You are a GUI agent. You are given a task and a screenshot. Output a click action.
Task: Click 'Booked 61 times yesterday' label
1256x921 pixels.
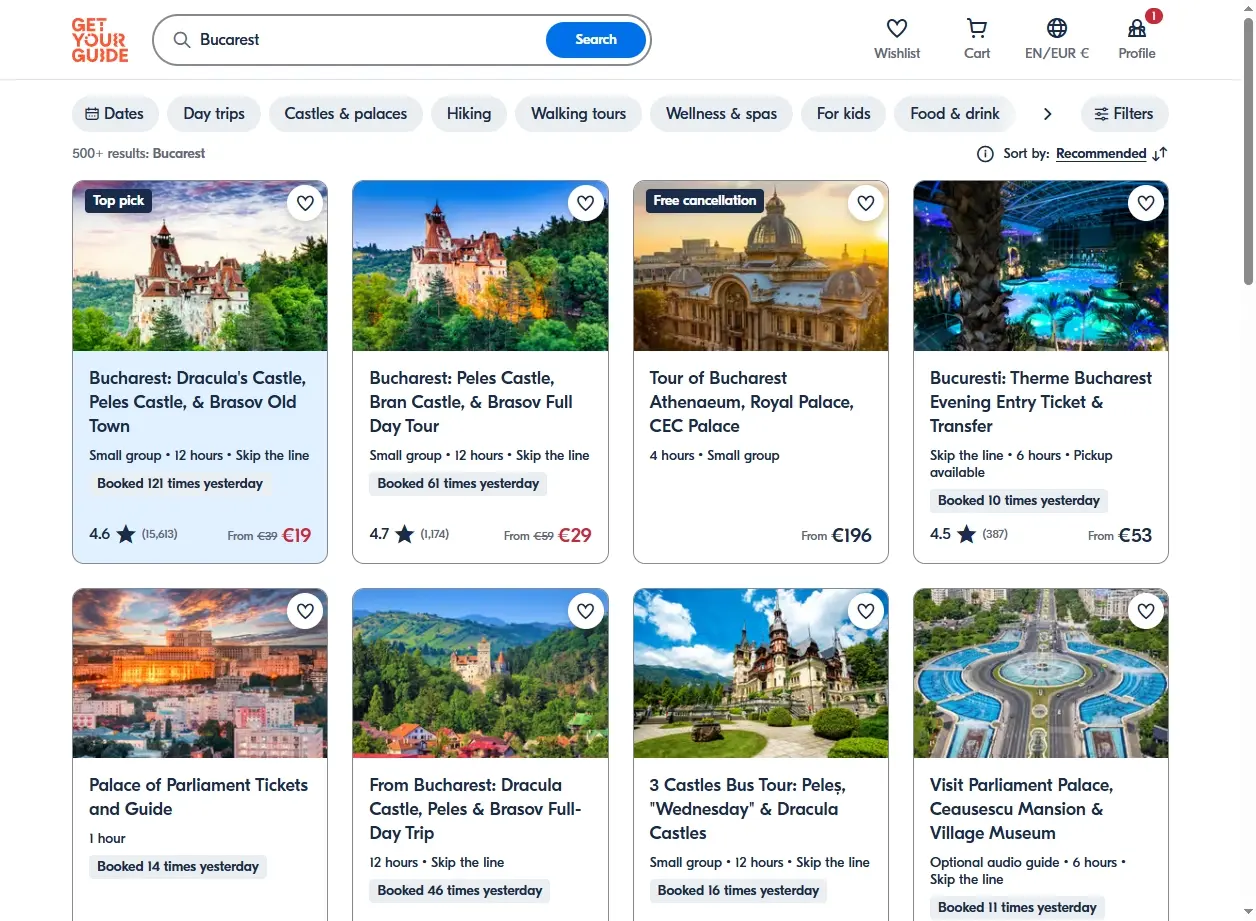458,484
